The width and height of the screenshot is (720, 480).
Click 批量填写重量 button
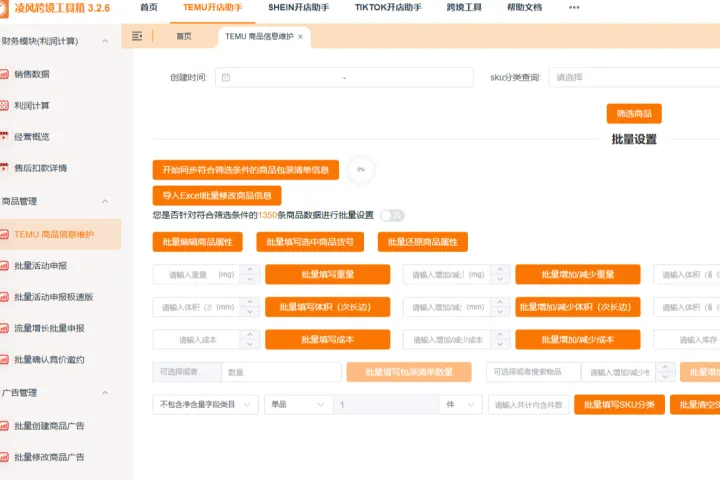point(327,275)
